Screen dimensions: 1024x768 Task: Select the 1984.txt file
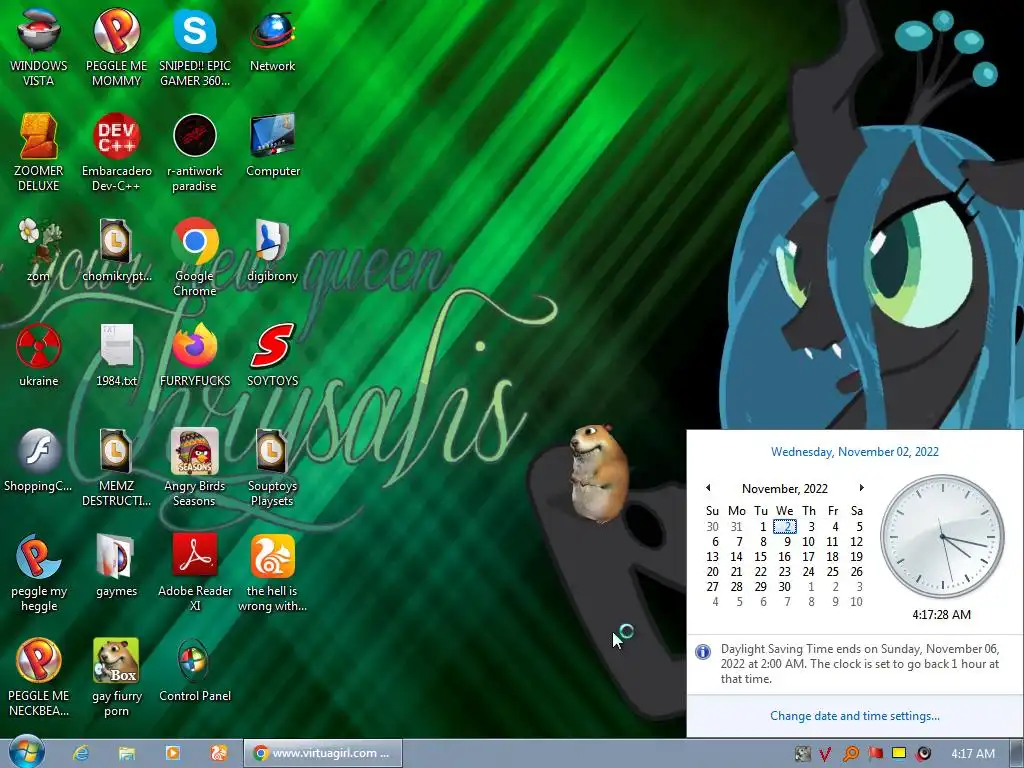click(x=116, y=355)
